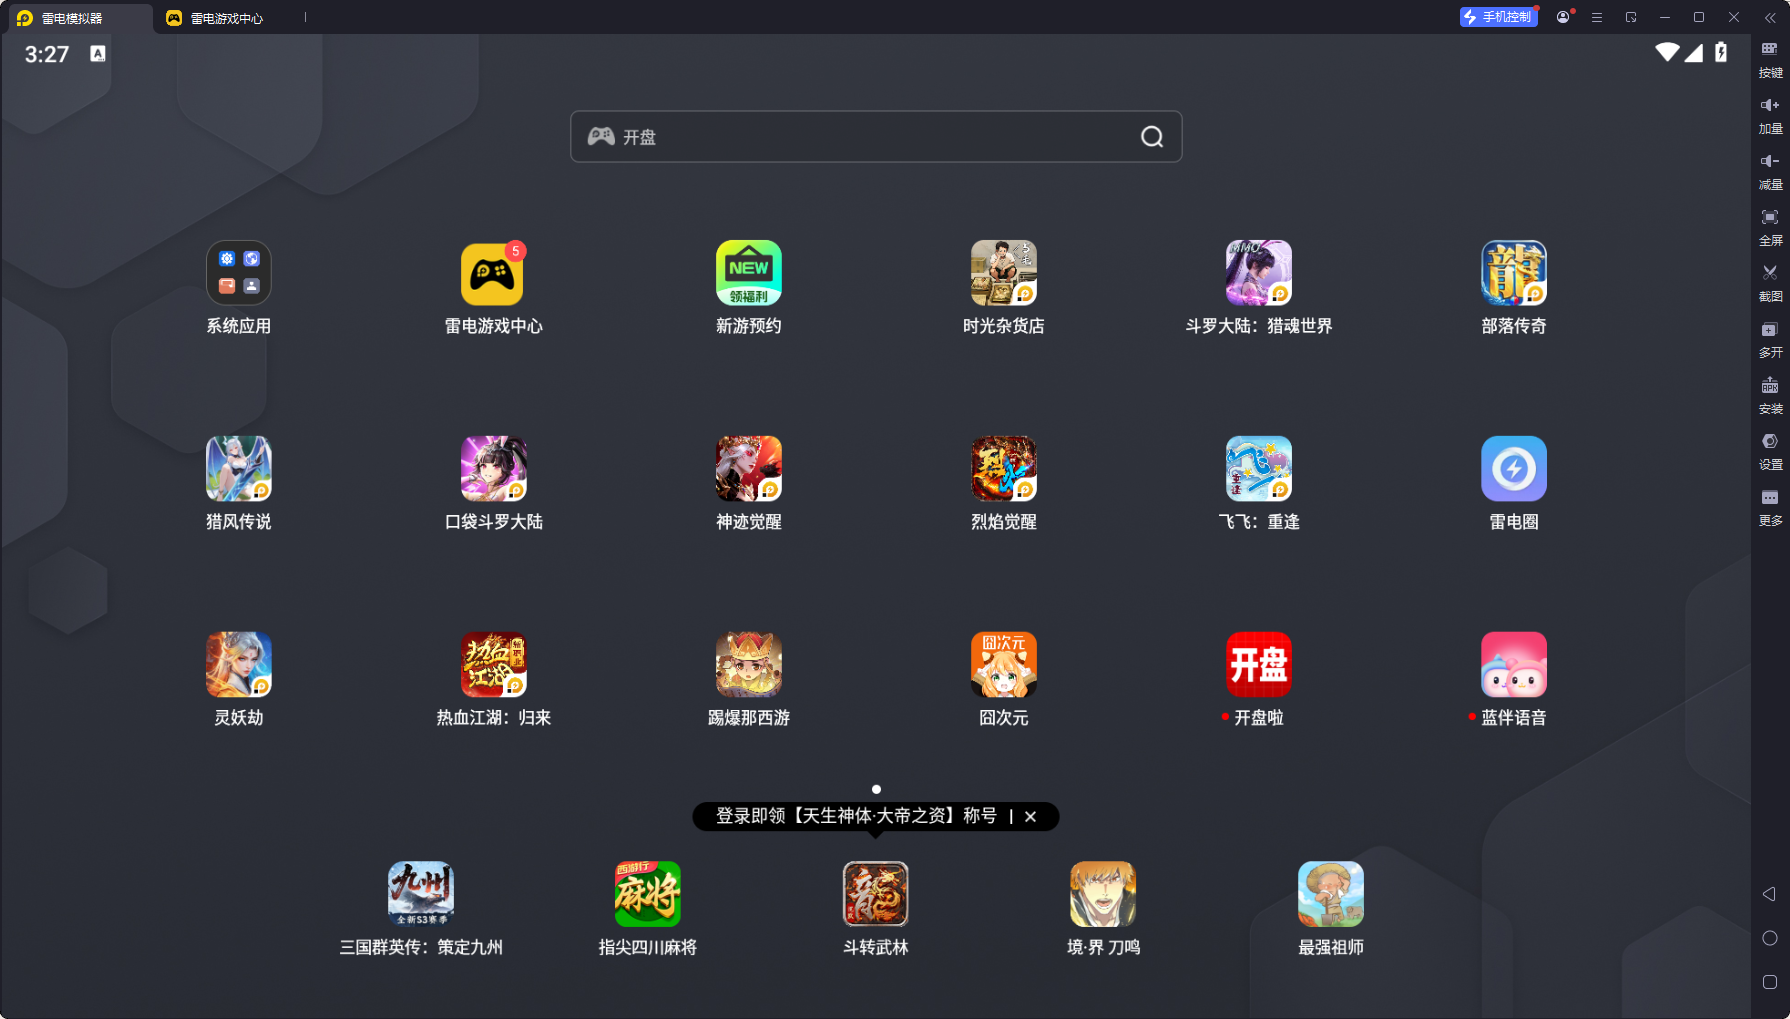This screenshot has height=1019, width=1790.
Task: Open the 雷电圈 app icon
Action: coord(1513,469)
